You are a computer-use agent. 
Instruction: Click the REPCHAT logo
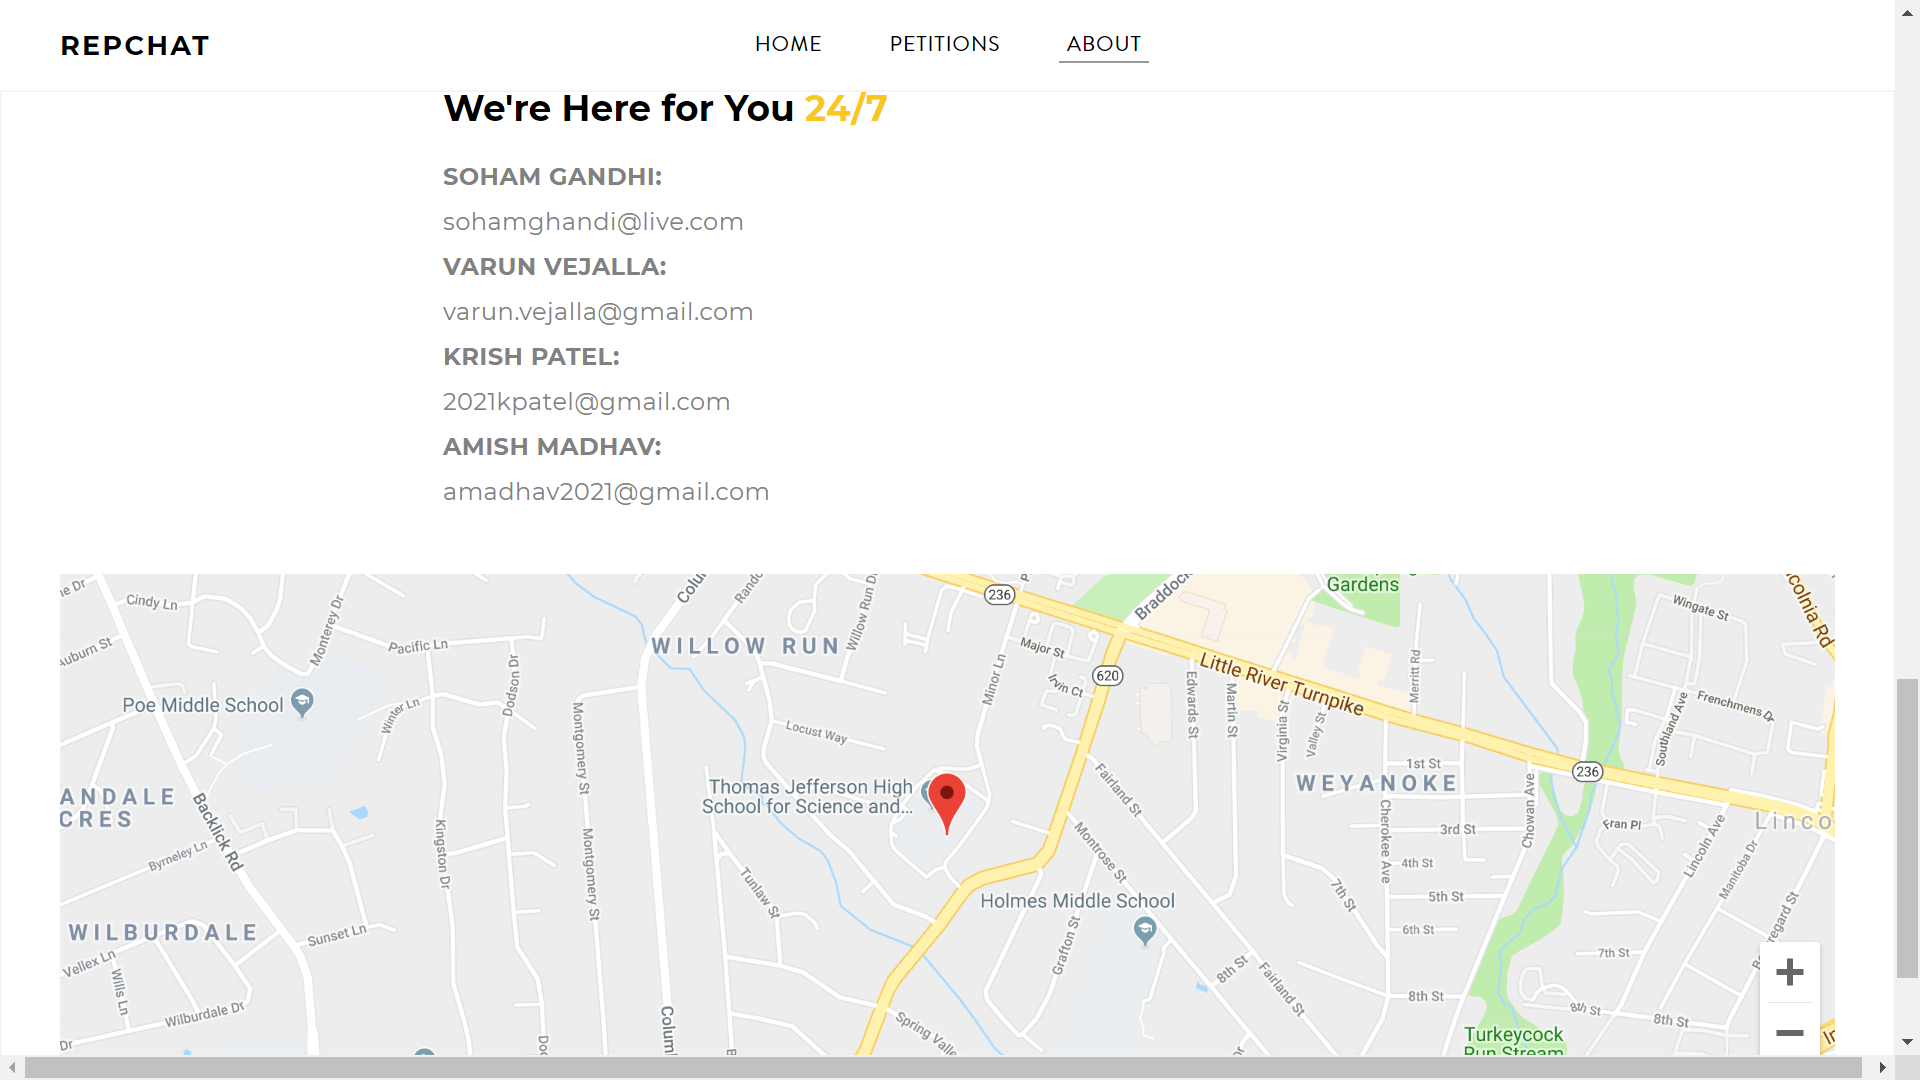click(135, 46)
